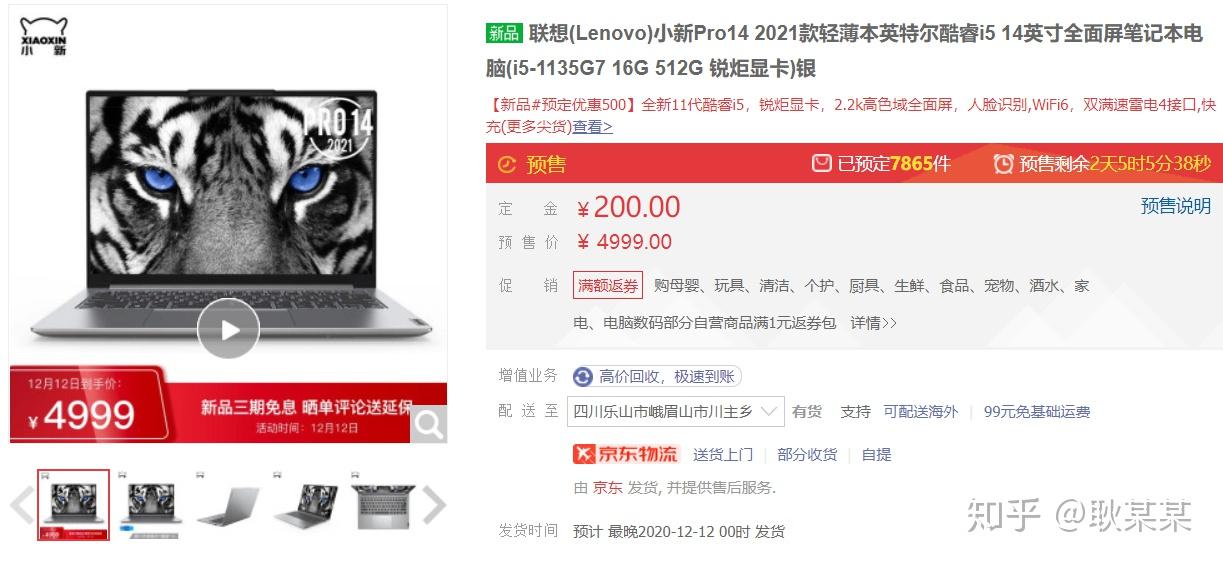Show next thumbnails with the right arrow

tap(433, 505)
